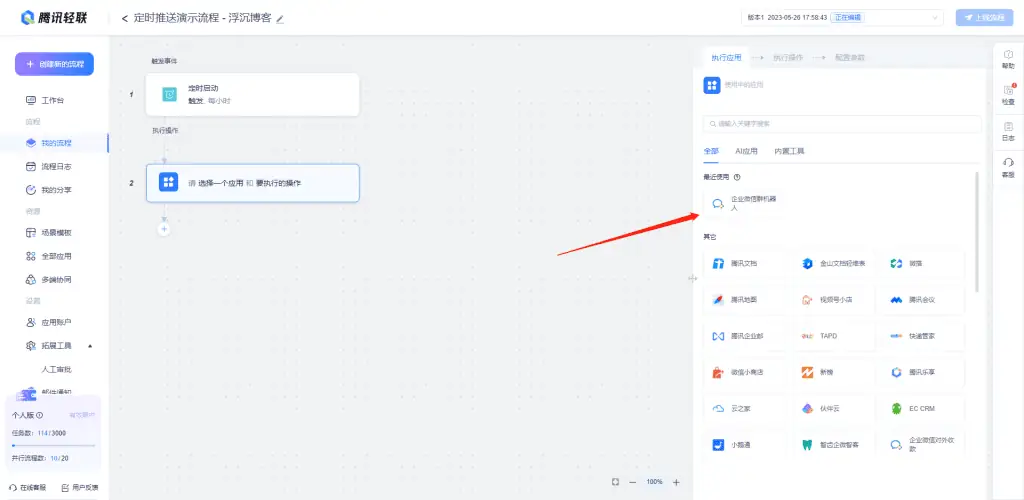The width and height of the screenshot is (1024, 500).
Task: Switch to the 内置工具 tab
Action: click(789, 151)
